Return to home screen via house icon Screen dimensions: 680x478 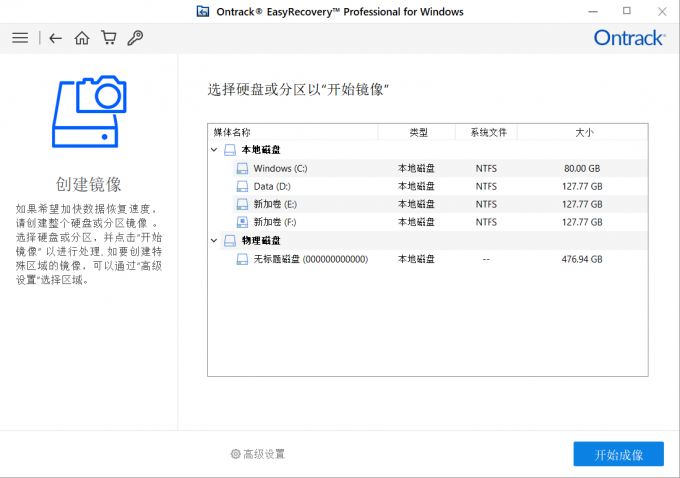click(82, 38)
